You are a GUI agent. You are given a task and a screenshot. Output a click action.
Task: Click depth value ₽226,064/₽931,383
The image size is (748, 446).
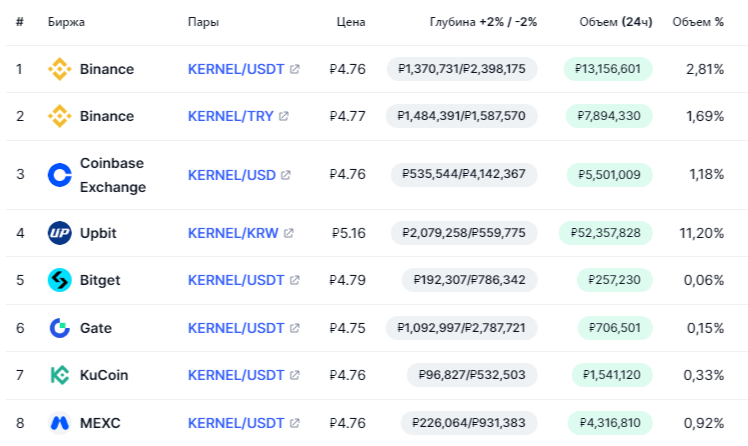pyautogui.click(x=469, y=423)
